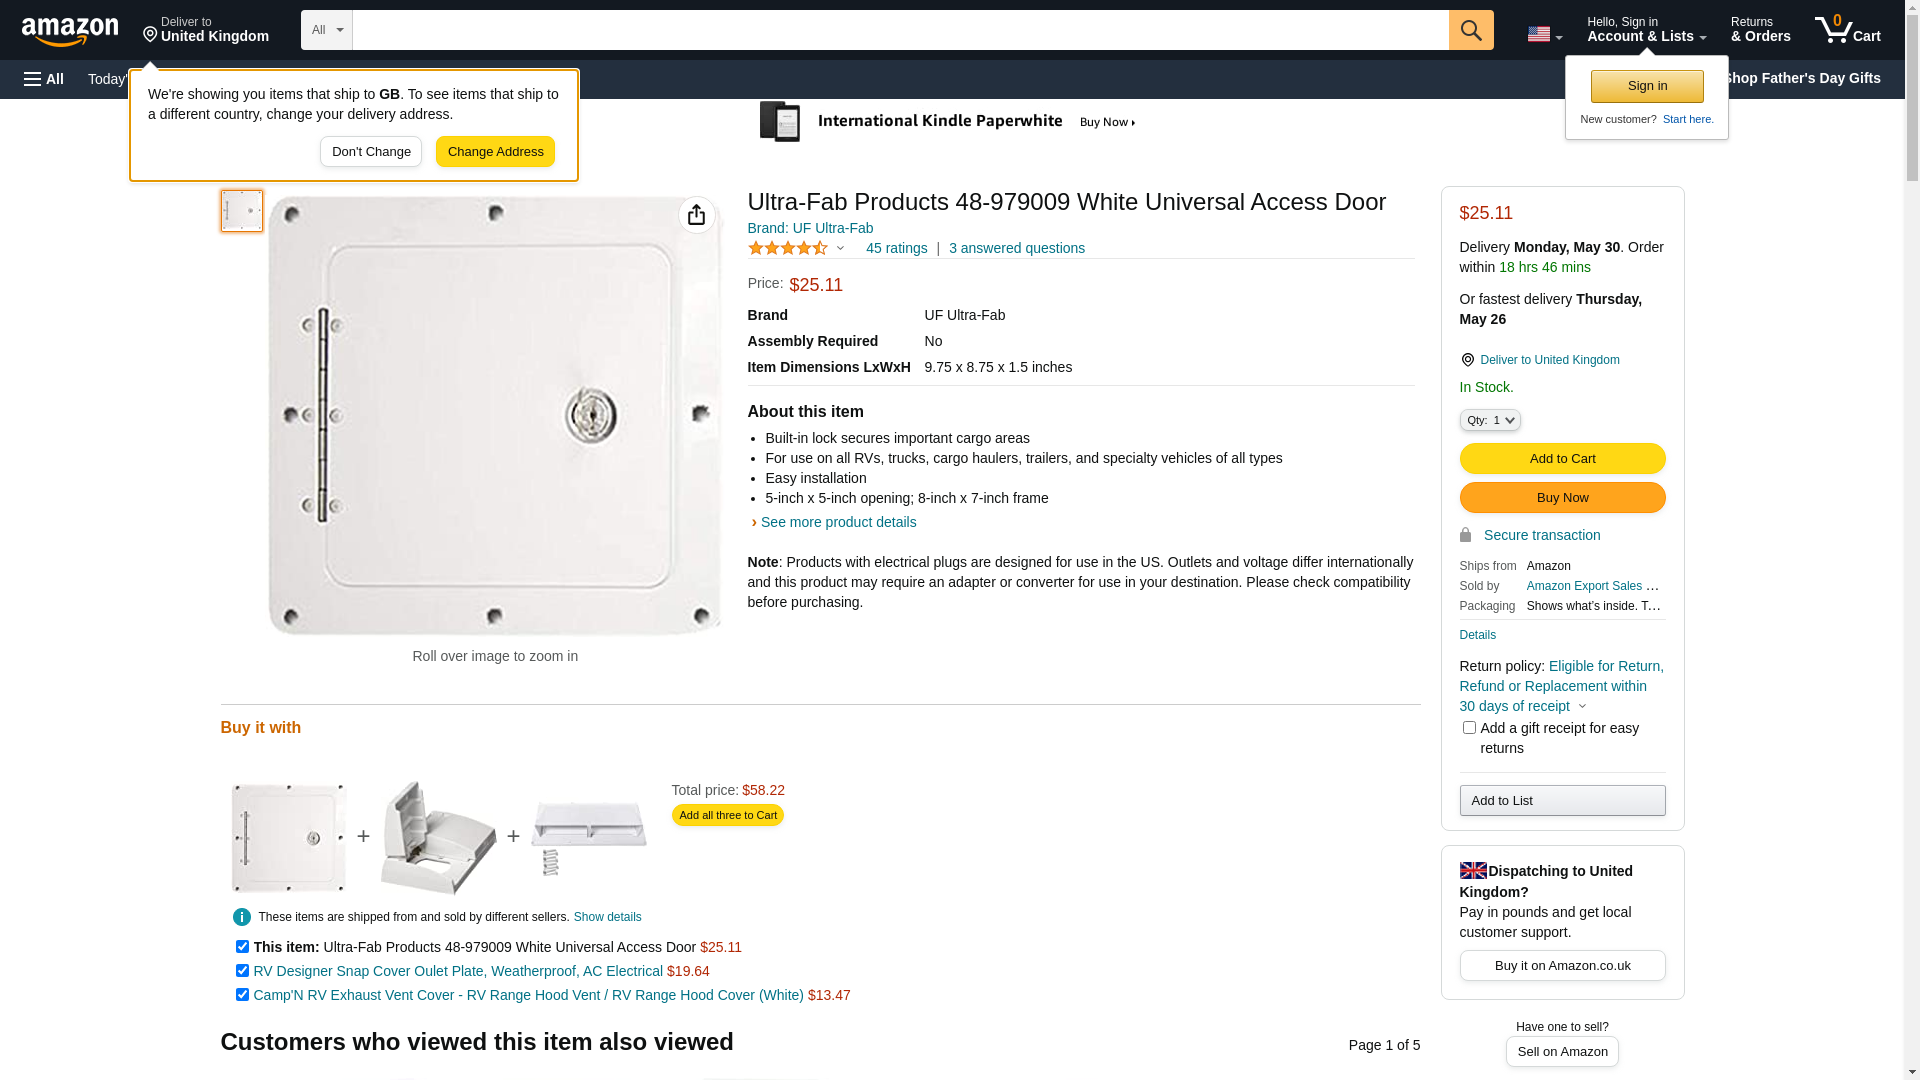Click the star rating icons
The height and width of the screenshot is (1080, 1920).
click(788, 248)
